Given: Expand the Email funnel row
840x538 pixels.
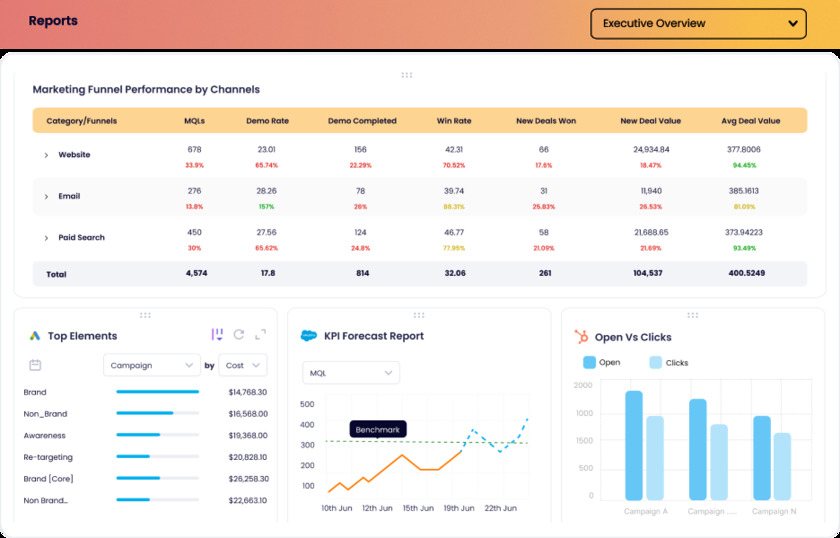Looking at the screenshot, I should pos(46,197).
